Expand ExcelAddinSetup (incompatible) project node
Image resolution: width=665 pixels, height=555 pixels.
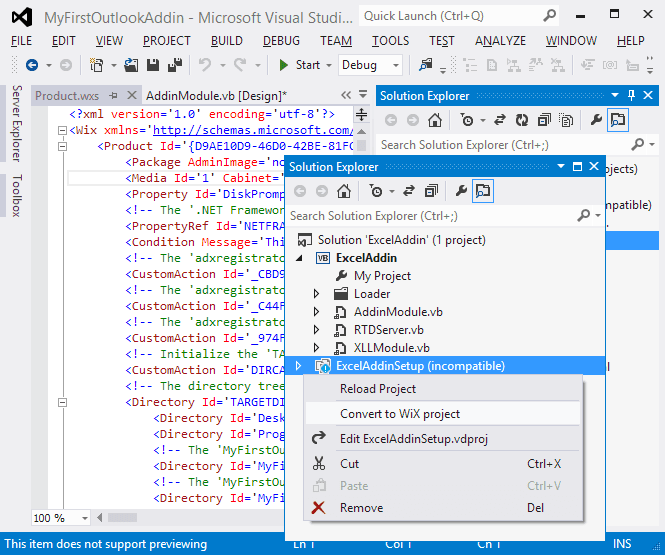pos(298,366)
